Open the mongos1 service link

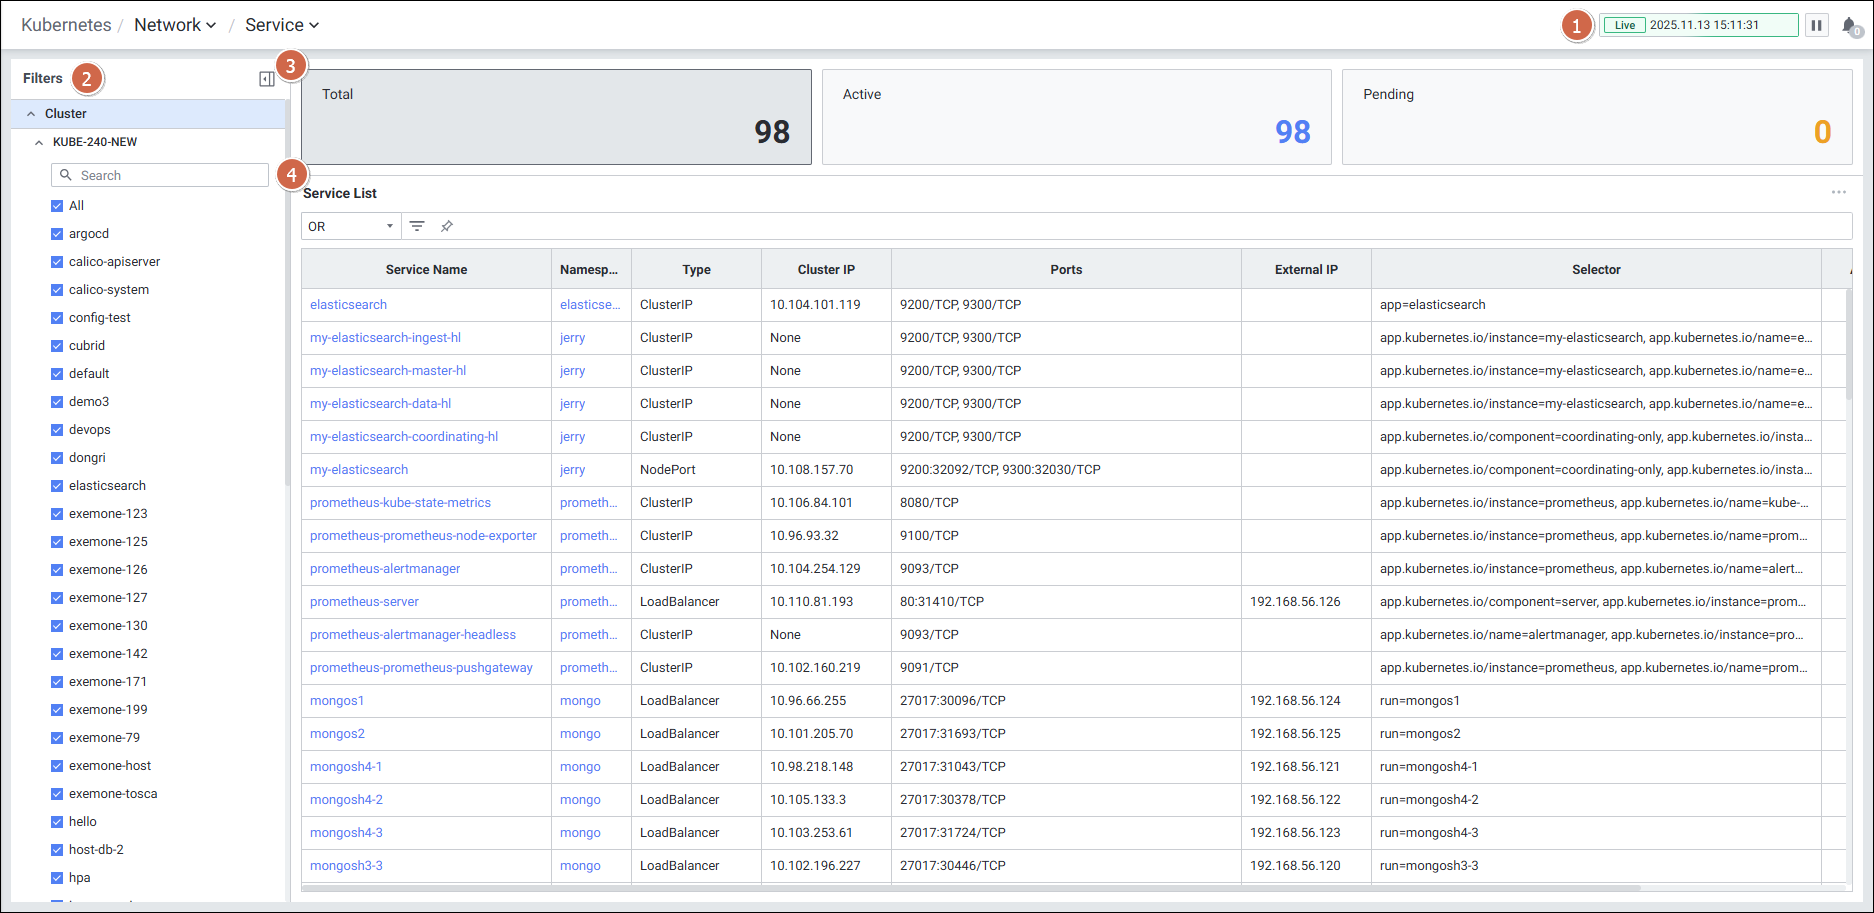click(x=337, y=701)
